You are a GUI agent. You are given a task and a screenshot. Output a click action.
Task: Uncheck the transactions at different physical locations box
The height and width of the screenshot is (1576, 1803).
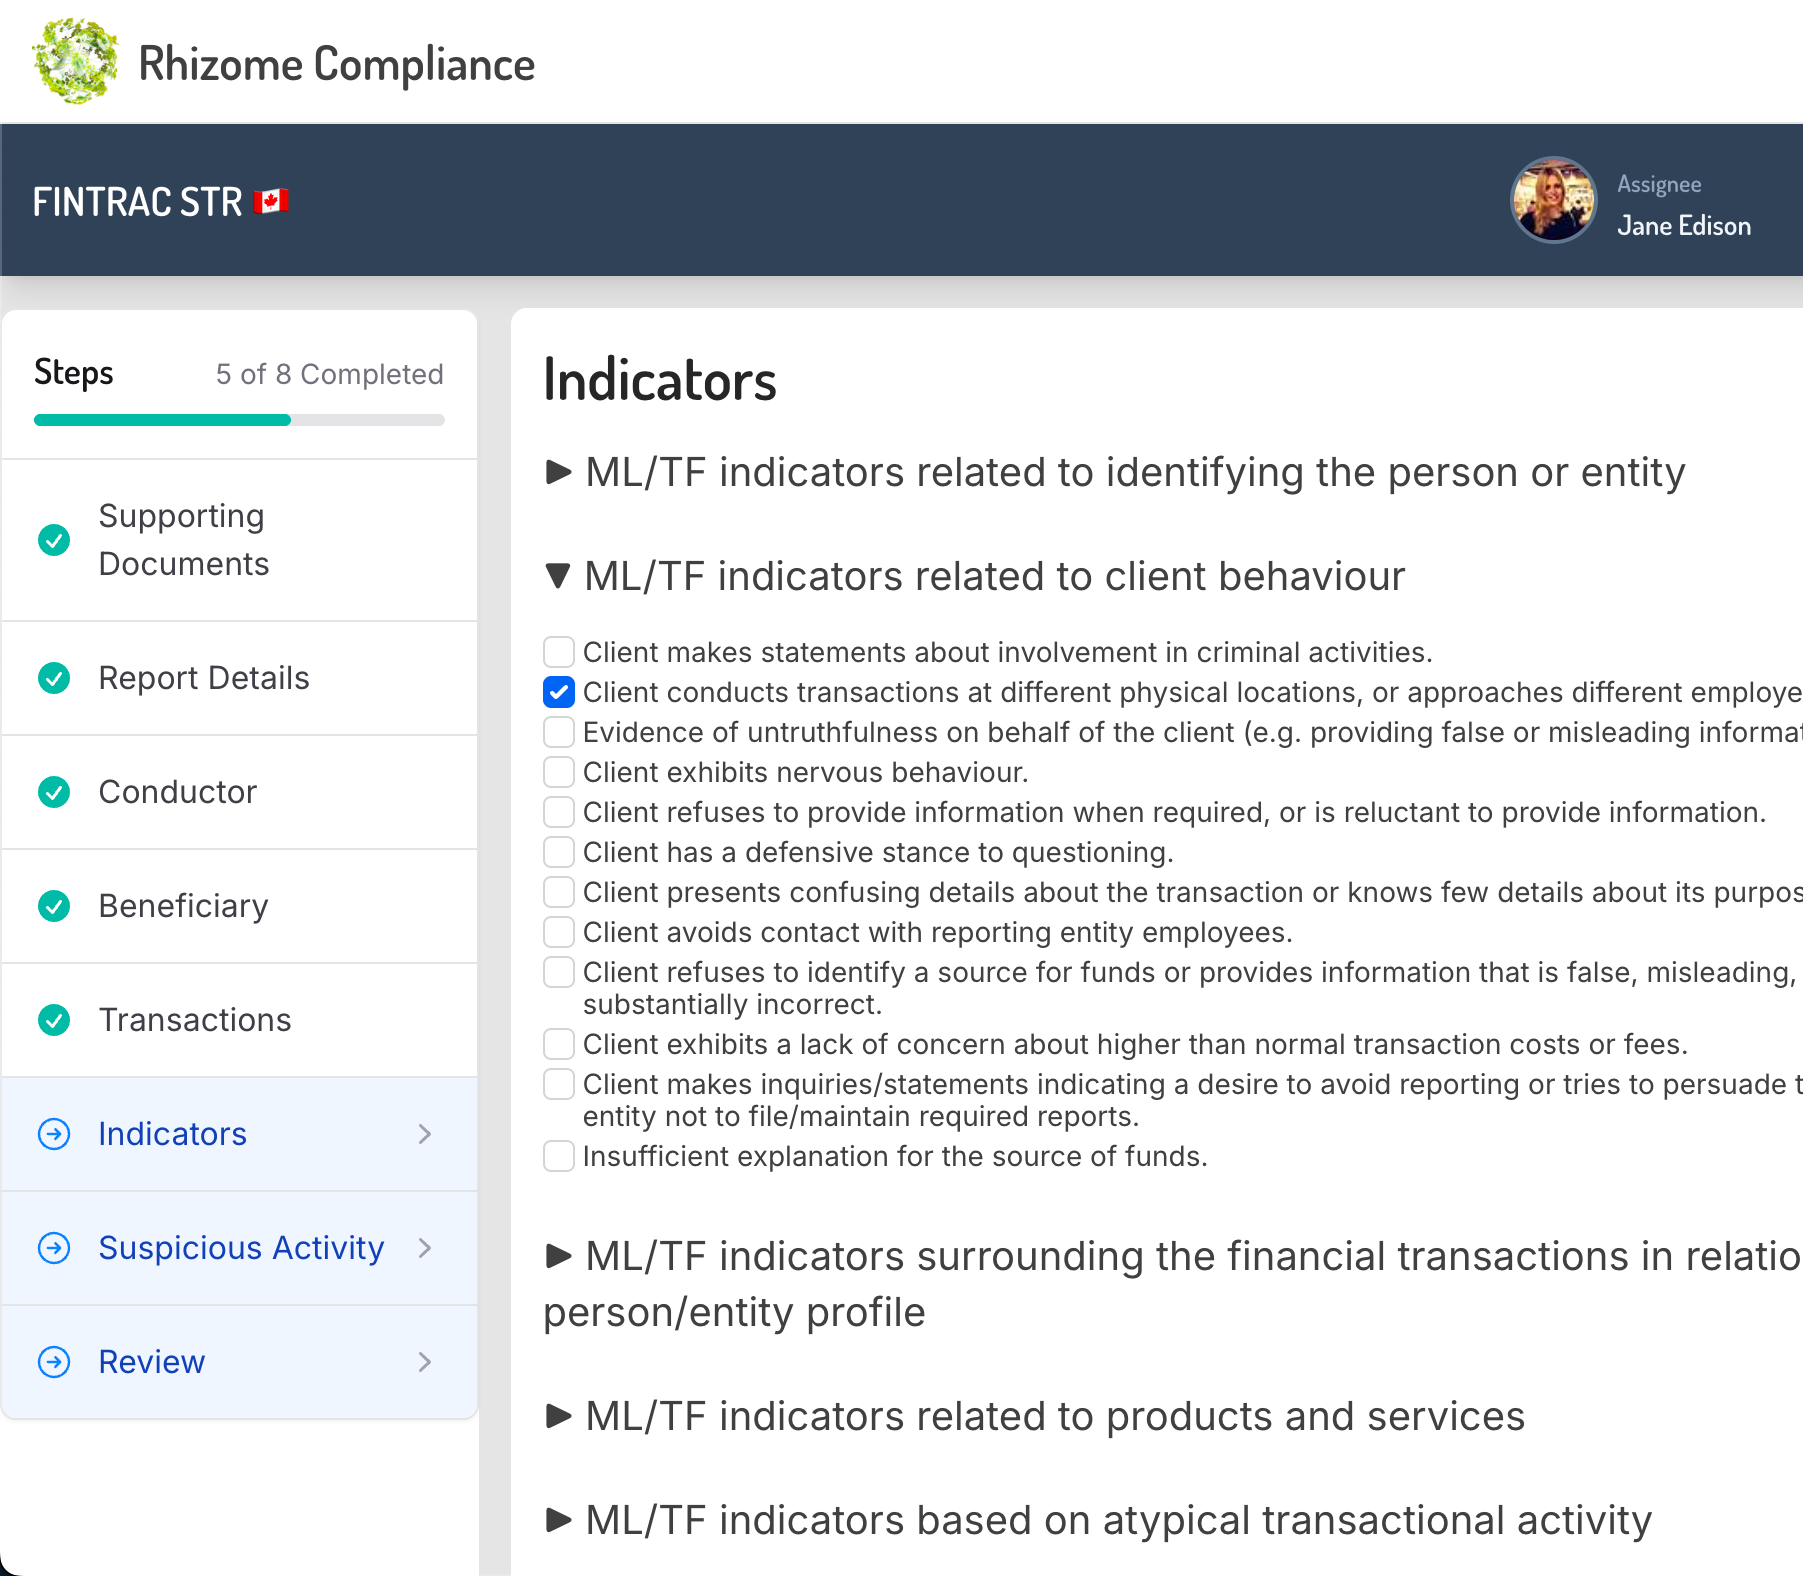[x=559, y=692]
